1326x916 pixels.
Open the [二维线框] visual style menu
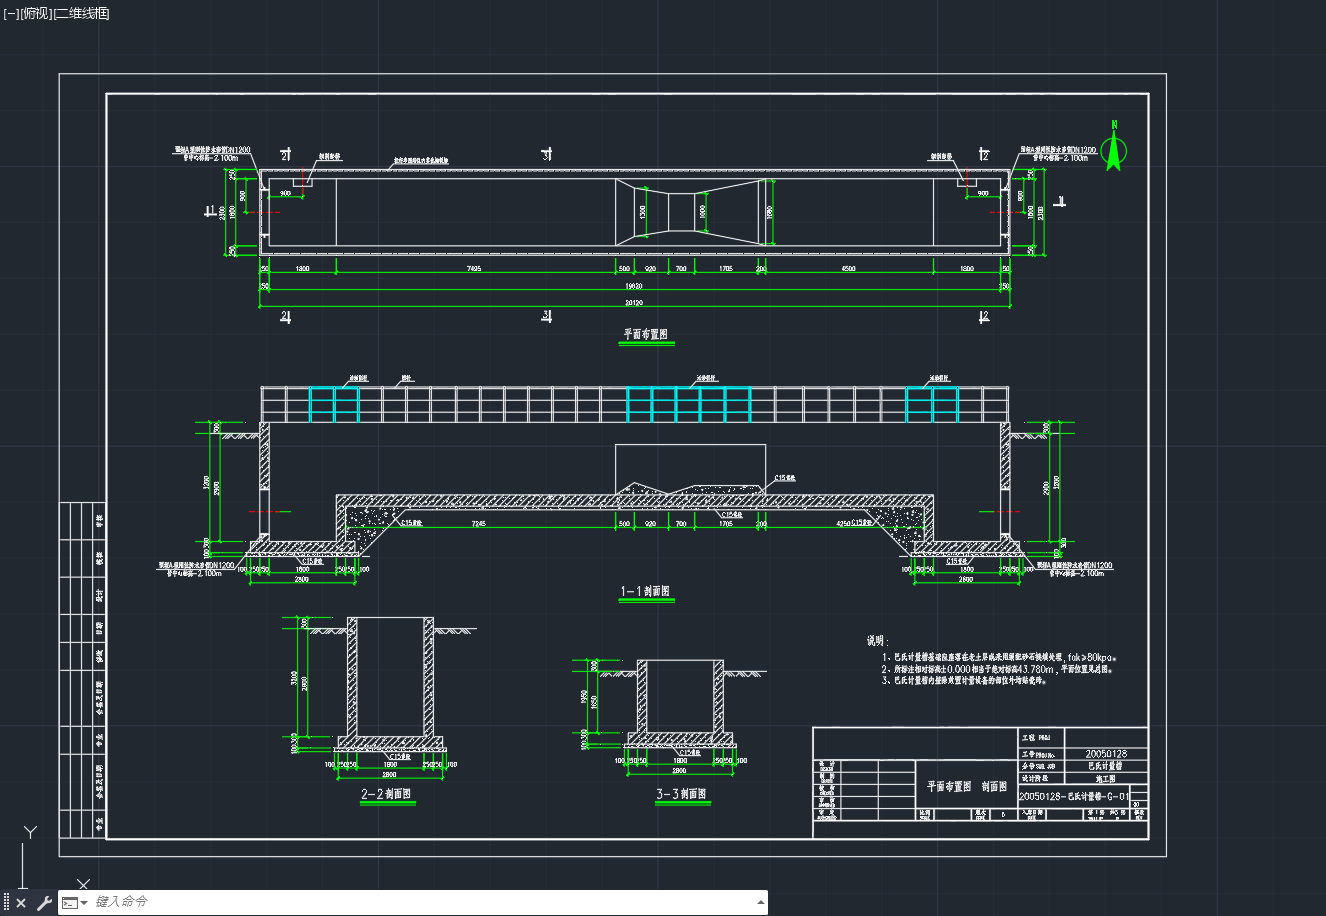coord(81,13)
